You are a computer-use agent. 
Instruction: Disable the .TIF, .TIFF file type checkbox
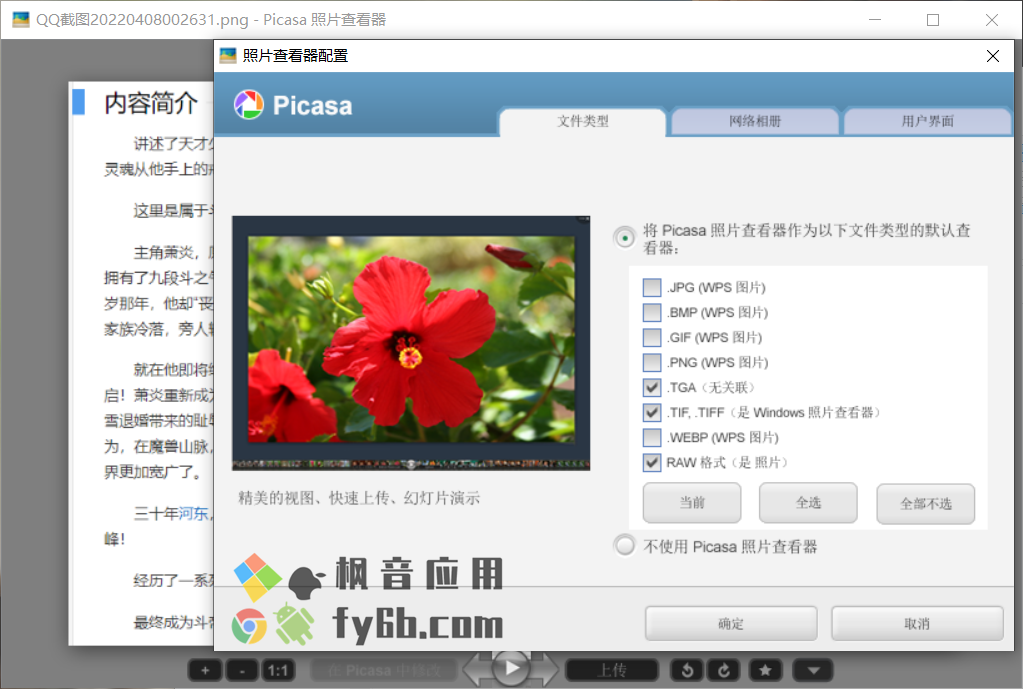[652, 412]
